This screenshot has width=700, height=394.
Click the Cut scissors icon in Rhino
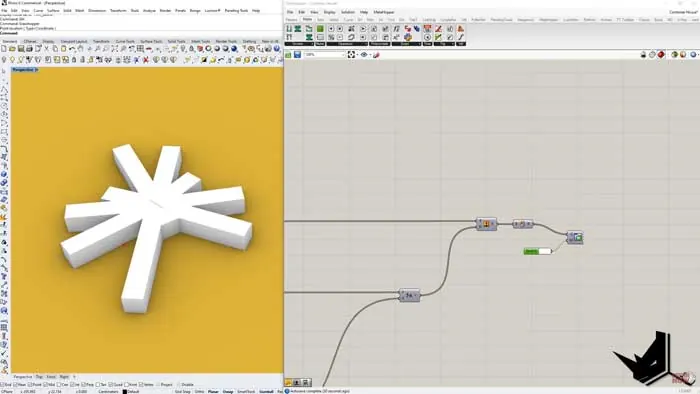tap(47, 48)
